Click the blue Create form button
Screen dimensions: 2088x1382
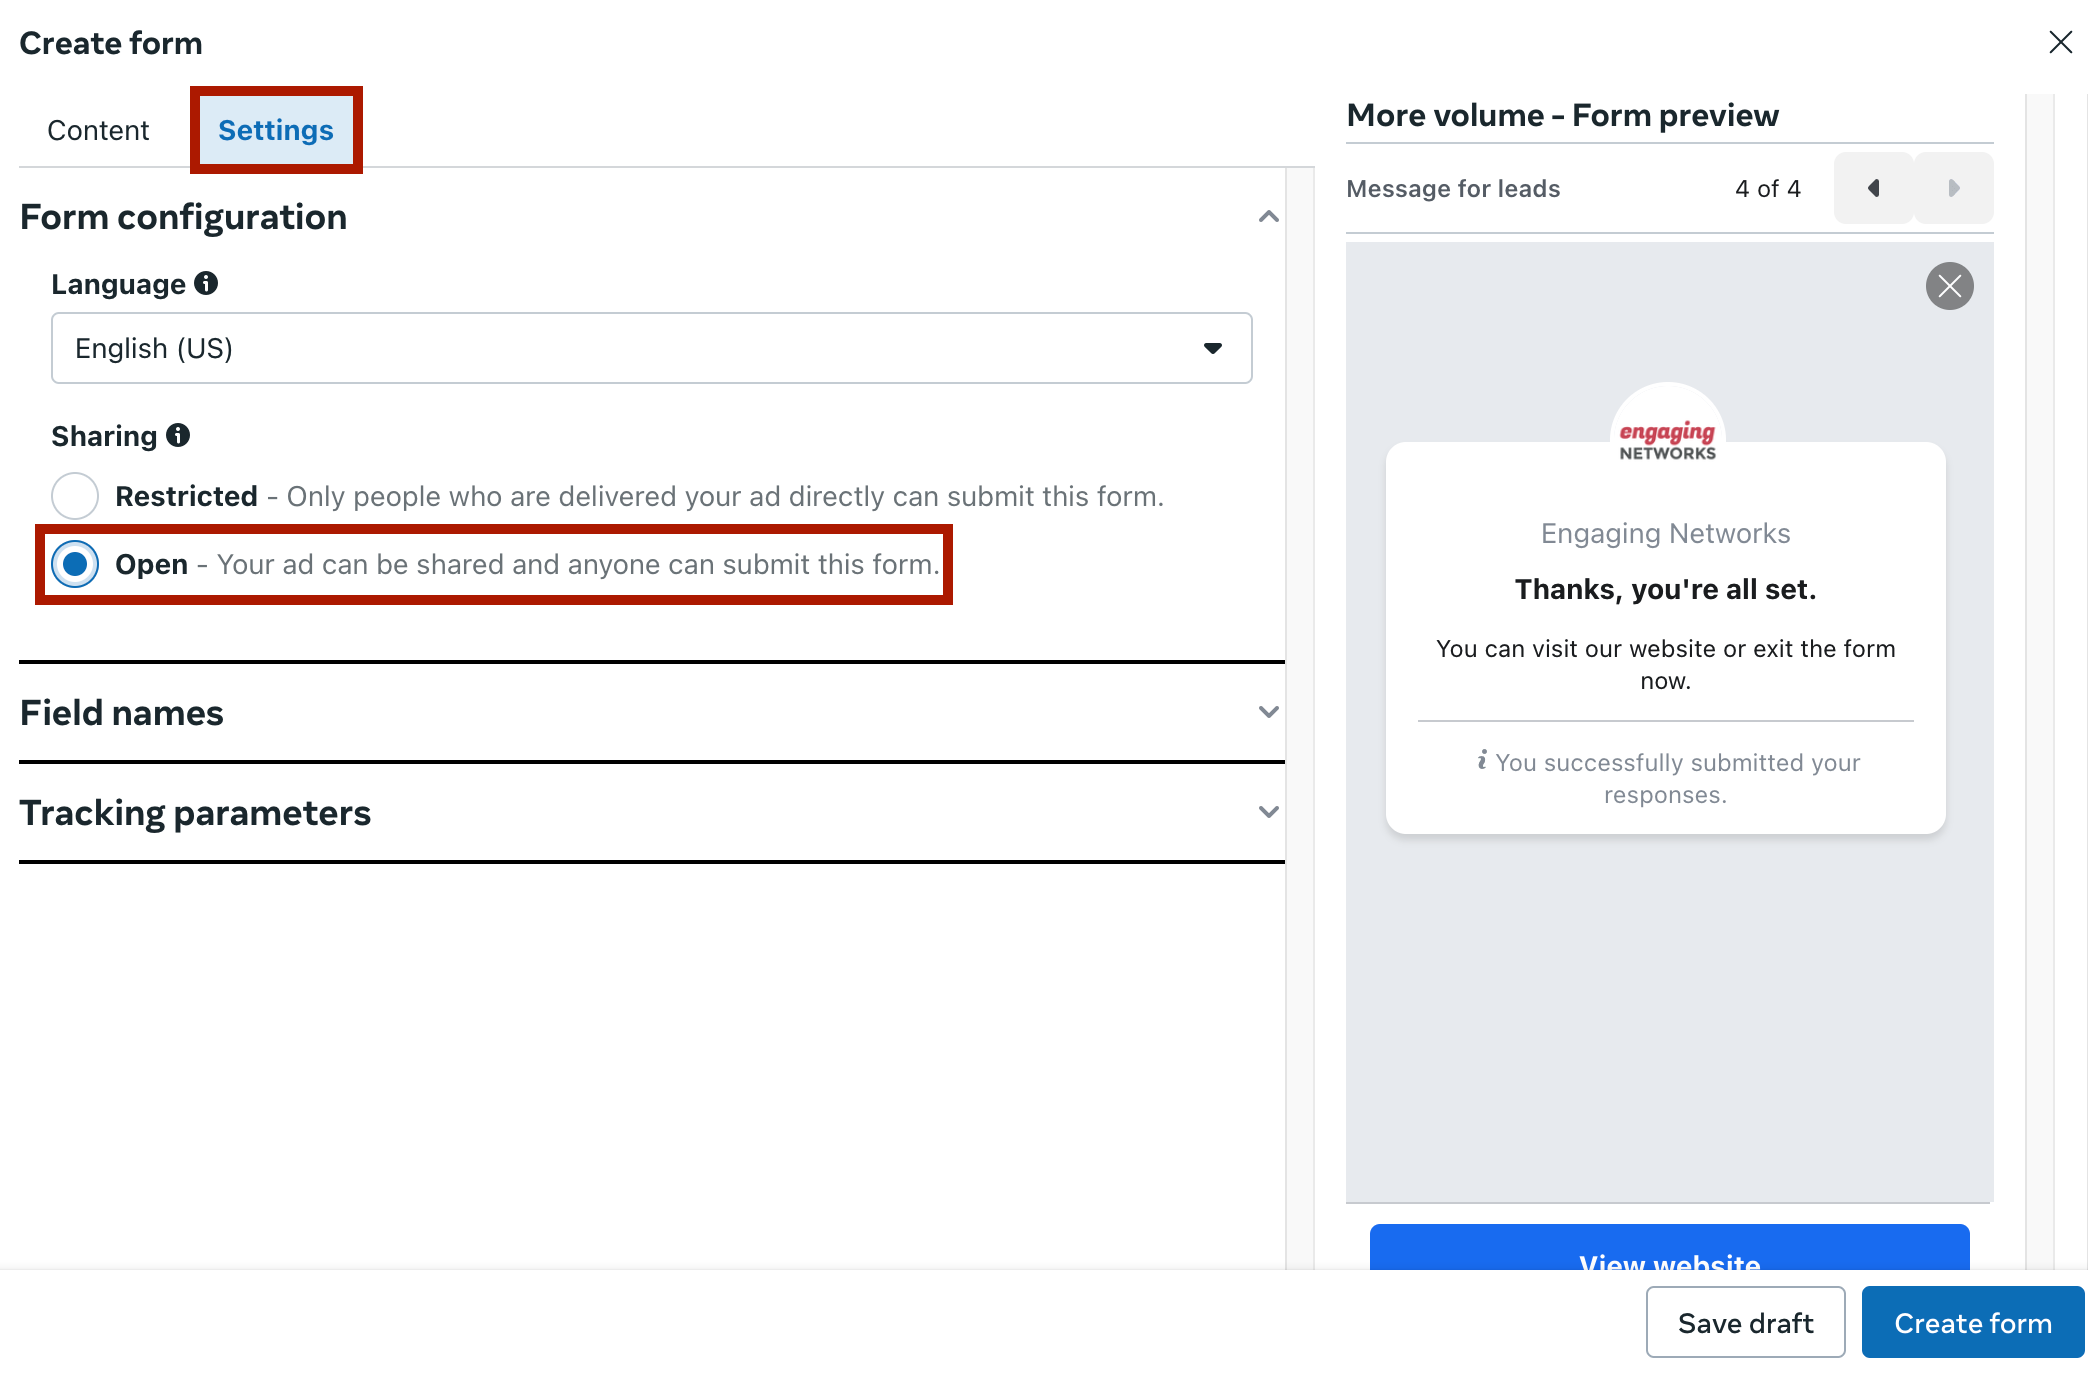1972,1322
